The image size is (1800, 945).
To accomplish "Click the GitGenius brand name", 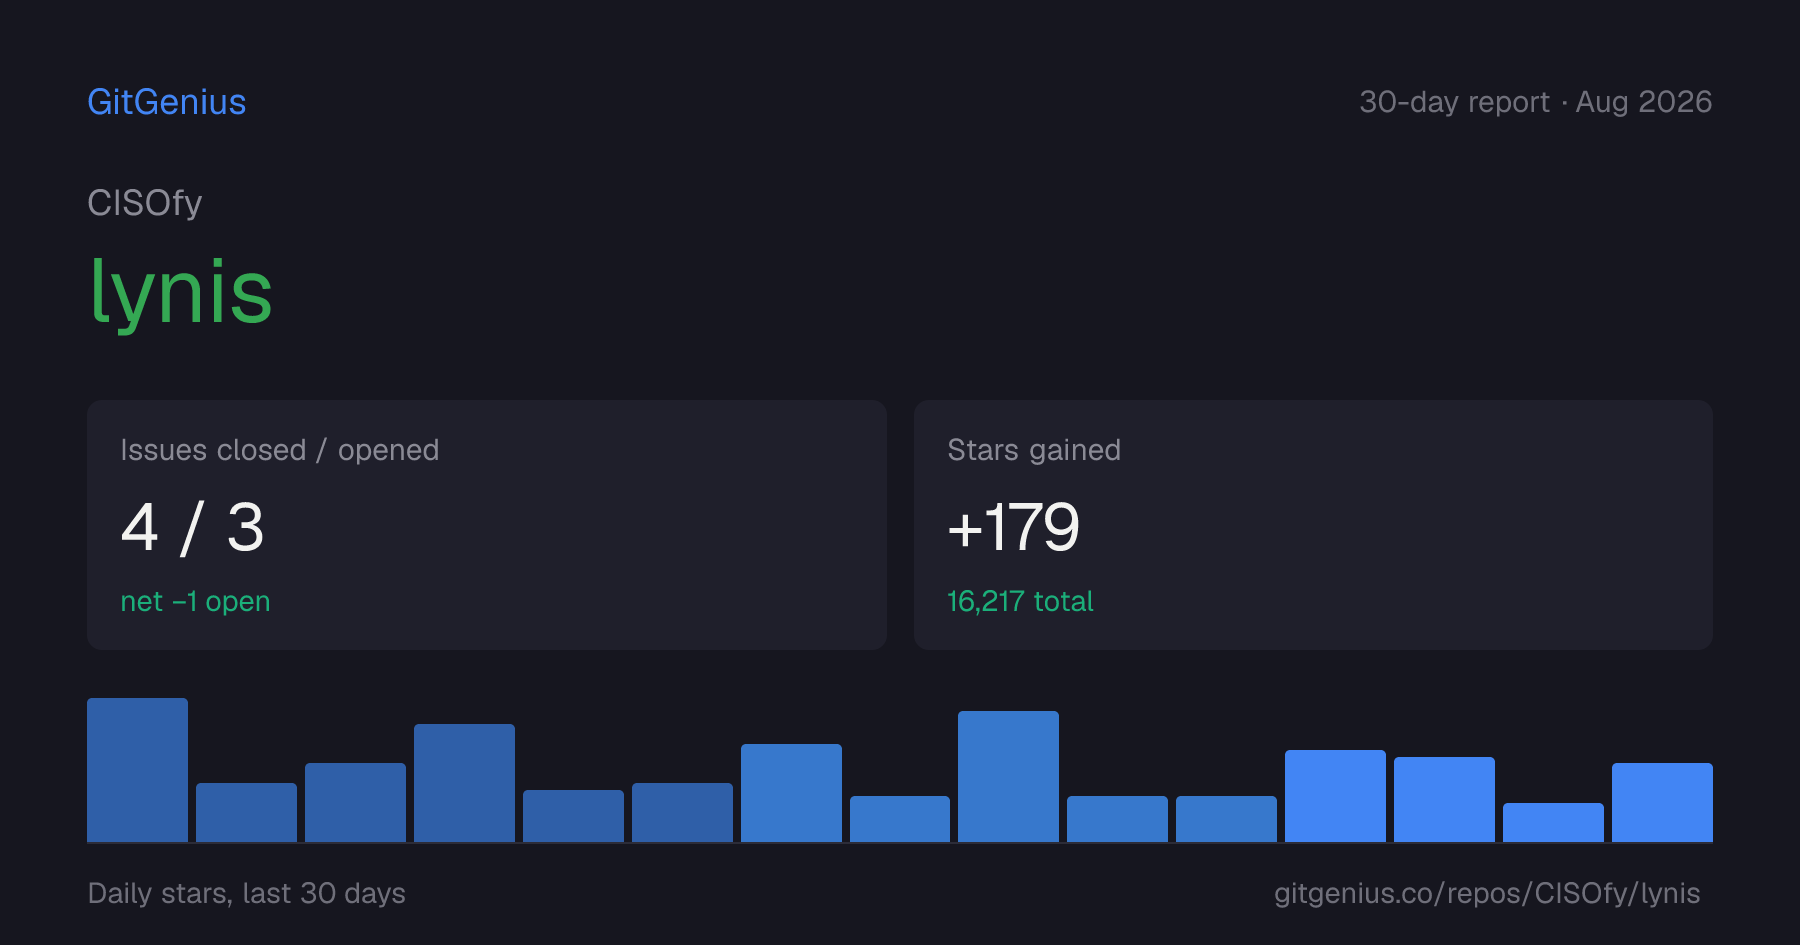I will [167, 102].
